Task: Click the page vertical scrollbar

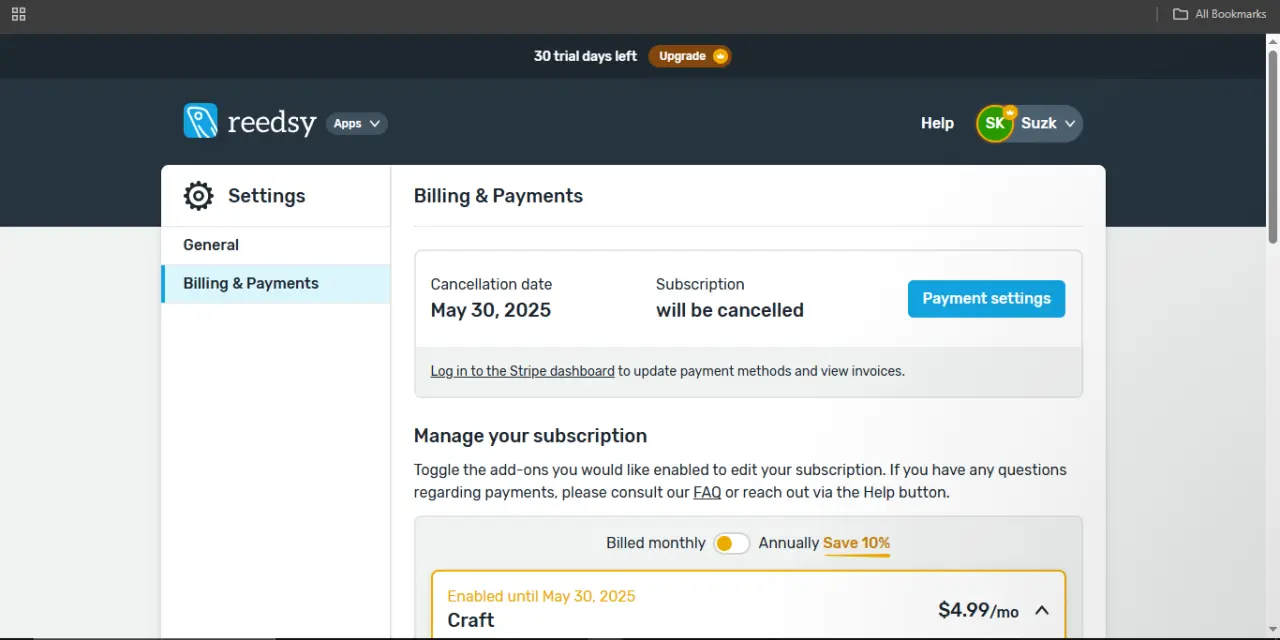Action: (1272, 146)
